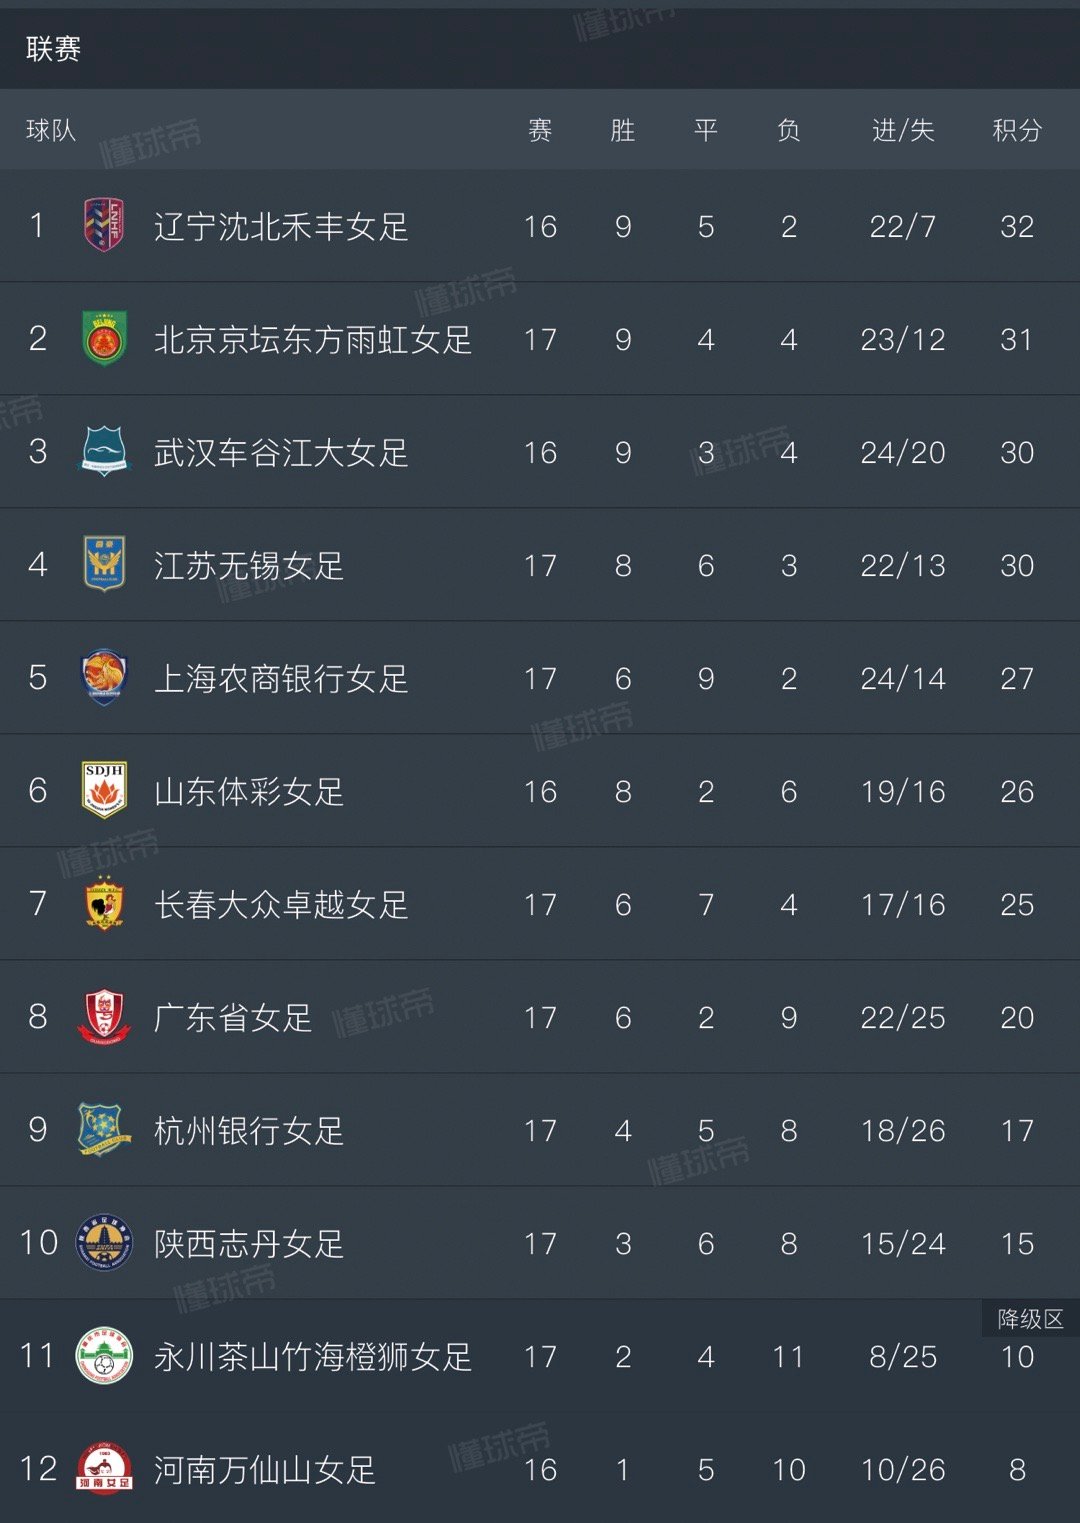Click the 辽宁沈北禾丰女足 team logo

pos(104,226)
